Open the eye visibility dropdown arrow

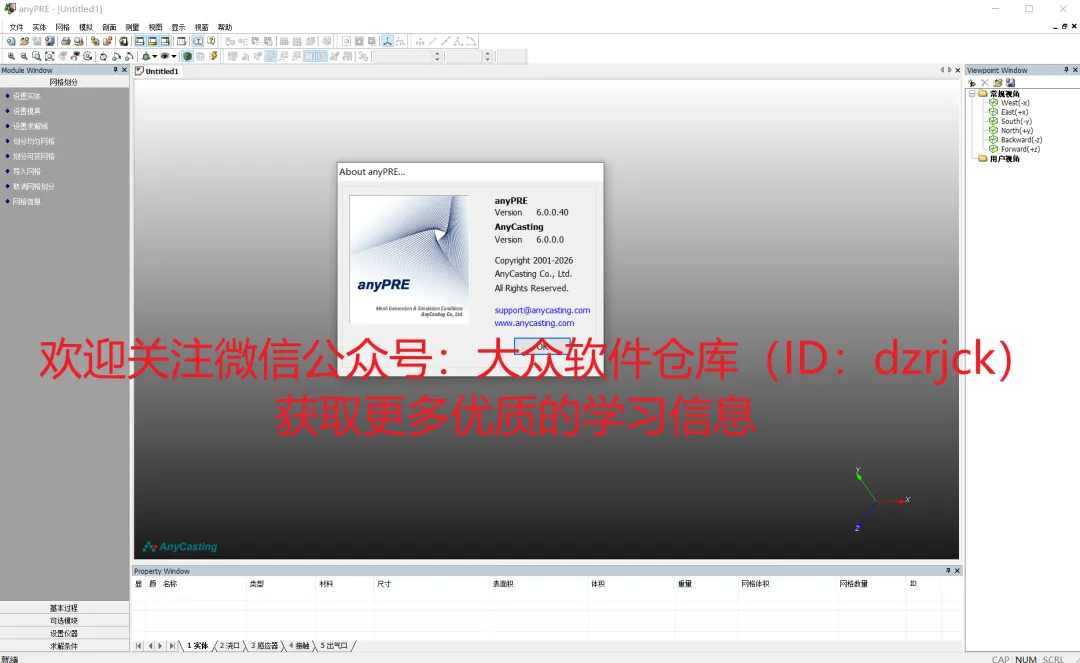coord(174,56)
